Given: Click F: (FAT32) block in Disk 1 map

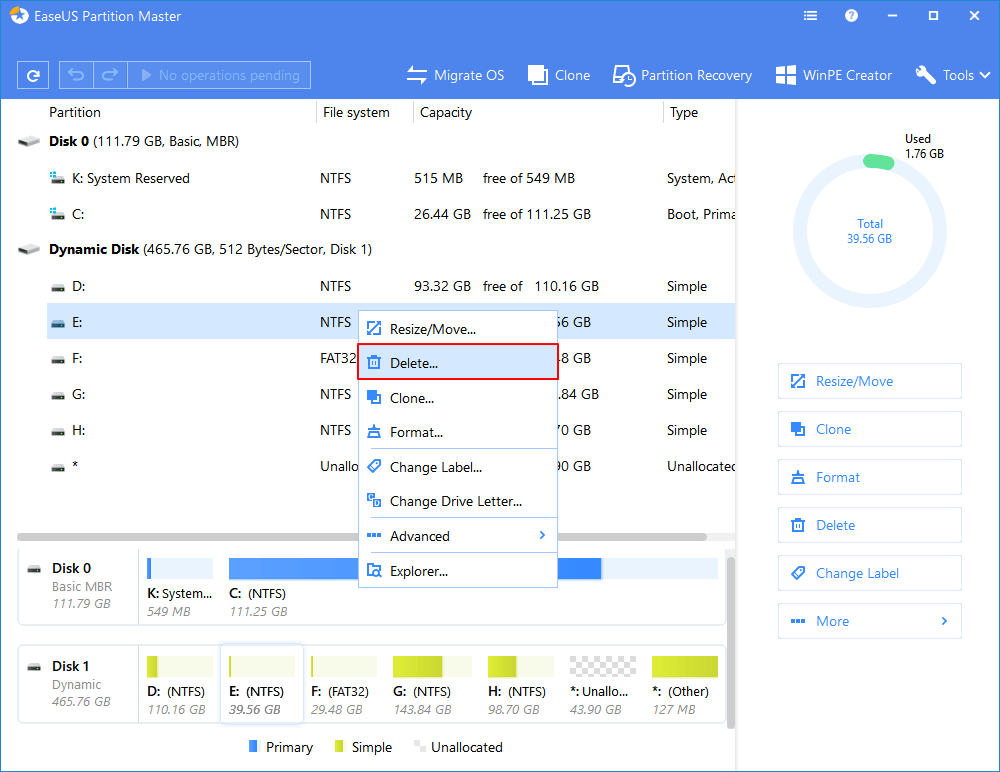Looking at the screenshot, I should click(x=343, y=685).
